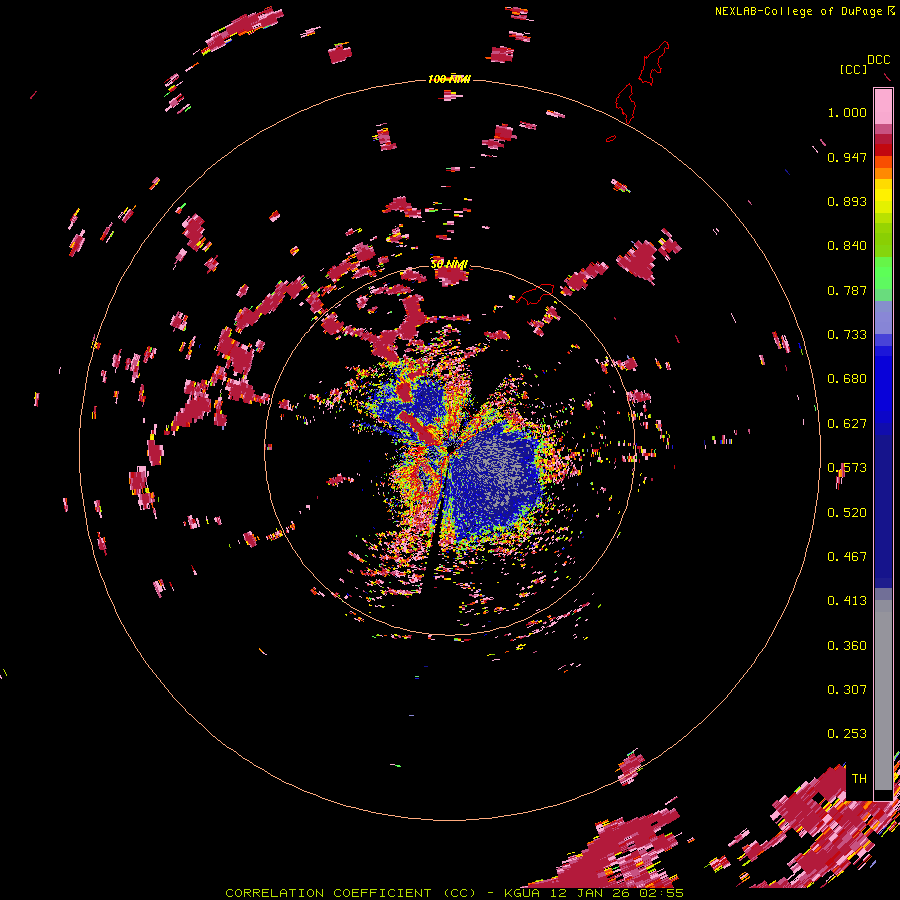This screenshot has width=900, height=900.
Task: Click the 0.733 color scale value
Action: (847, 335)
